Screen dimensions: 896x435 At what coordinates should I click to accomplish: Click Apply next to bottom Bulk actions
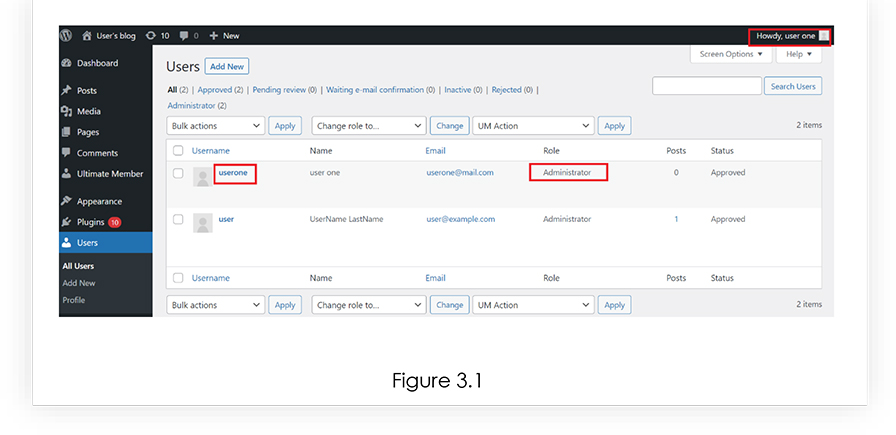285,305
